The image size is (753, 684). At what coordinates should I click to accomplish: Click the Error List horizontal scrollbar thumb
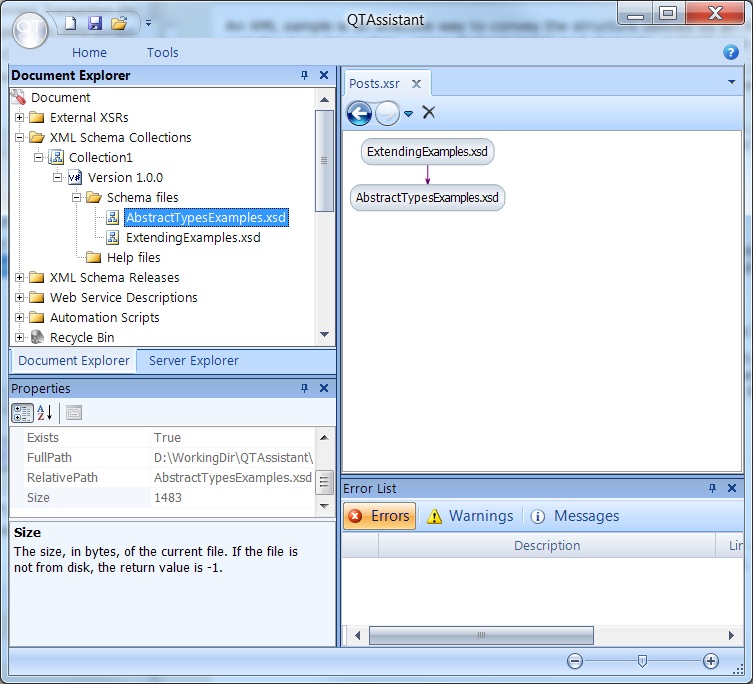481,635
